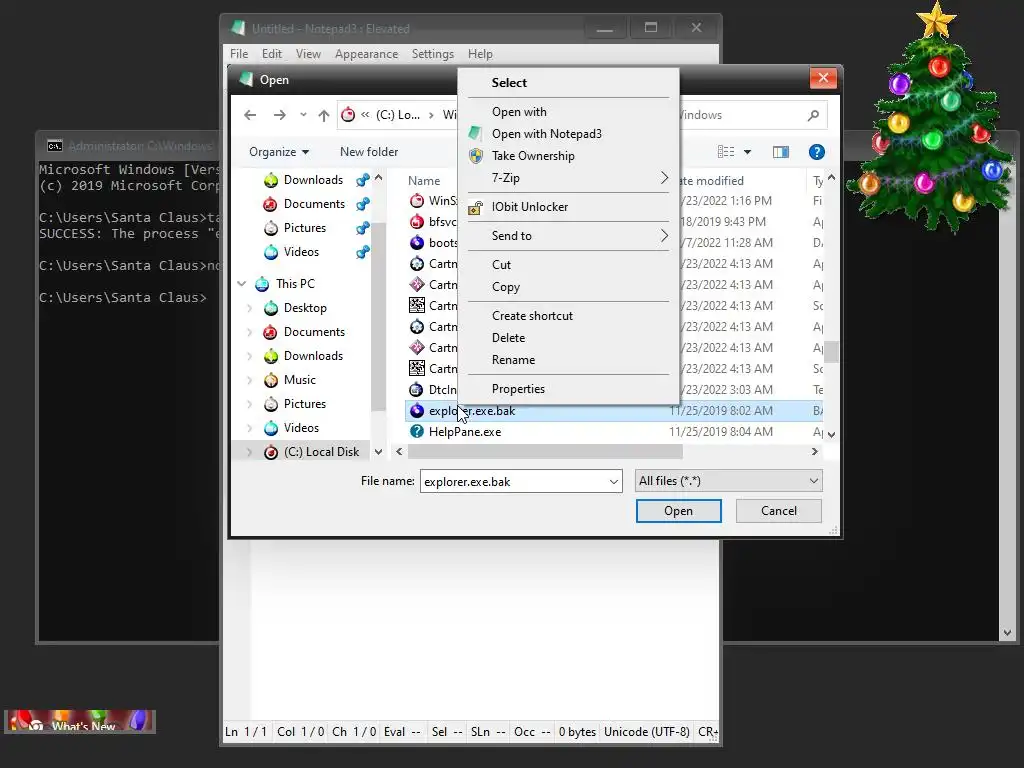The image size is (1024, 768).
Task: Click the Notepad3 icon beside Open with Notepad3
Action: 475,133
